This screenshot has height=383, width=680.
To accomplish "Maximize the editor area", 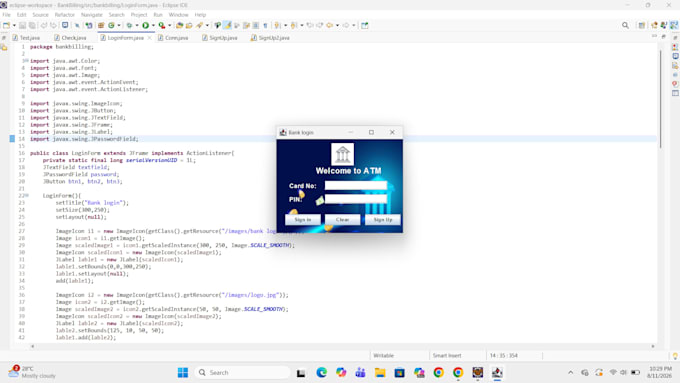I will click(x=664, y=37).
